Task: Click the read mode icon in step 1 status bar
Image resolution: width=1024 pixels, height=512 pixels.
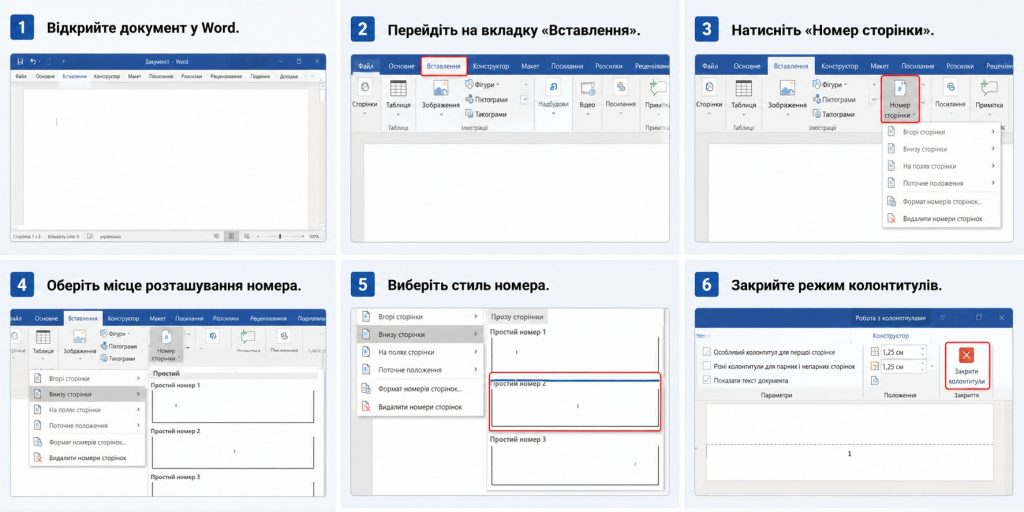Action: pos(216,236)
